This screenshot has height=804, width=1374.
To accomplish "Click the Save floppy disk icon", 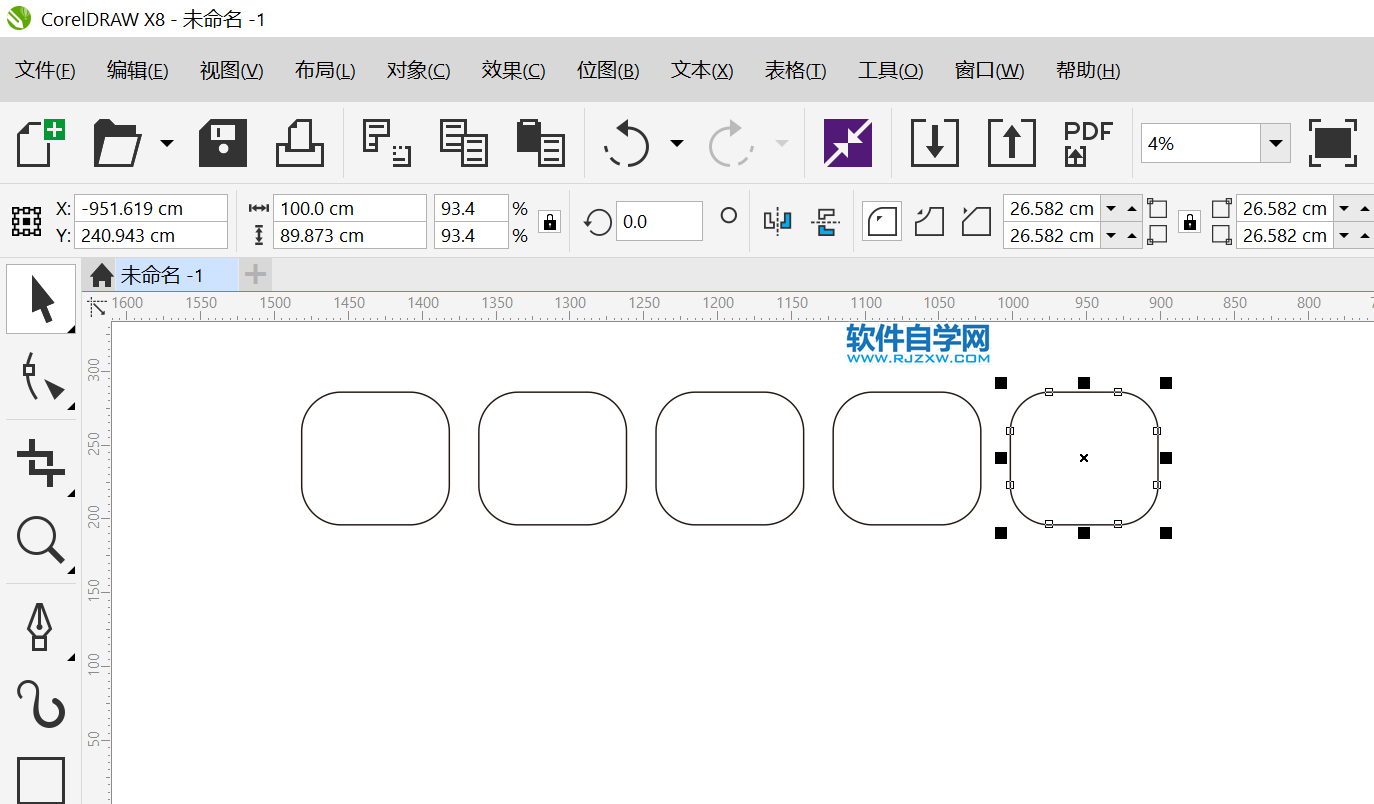I will (x=222, y=143).
